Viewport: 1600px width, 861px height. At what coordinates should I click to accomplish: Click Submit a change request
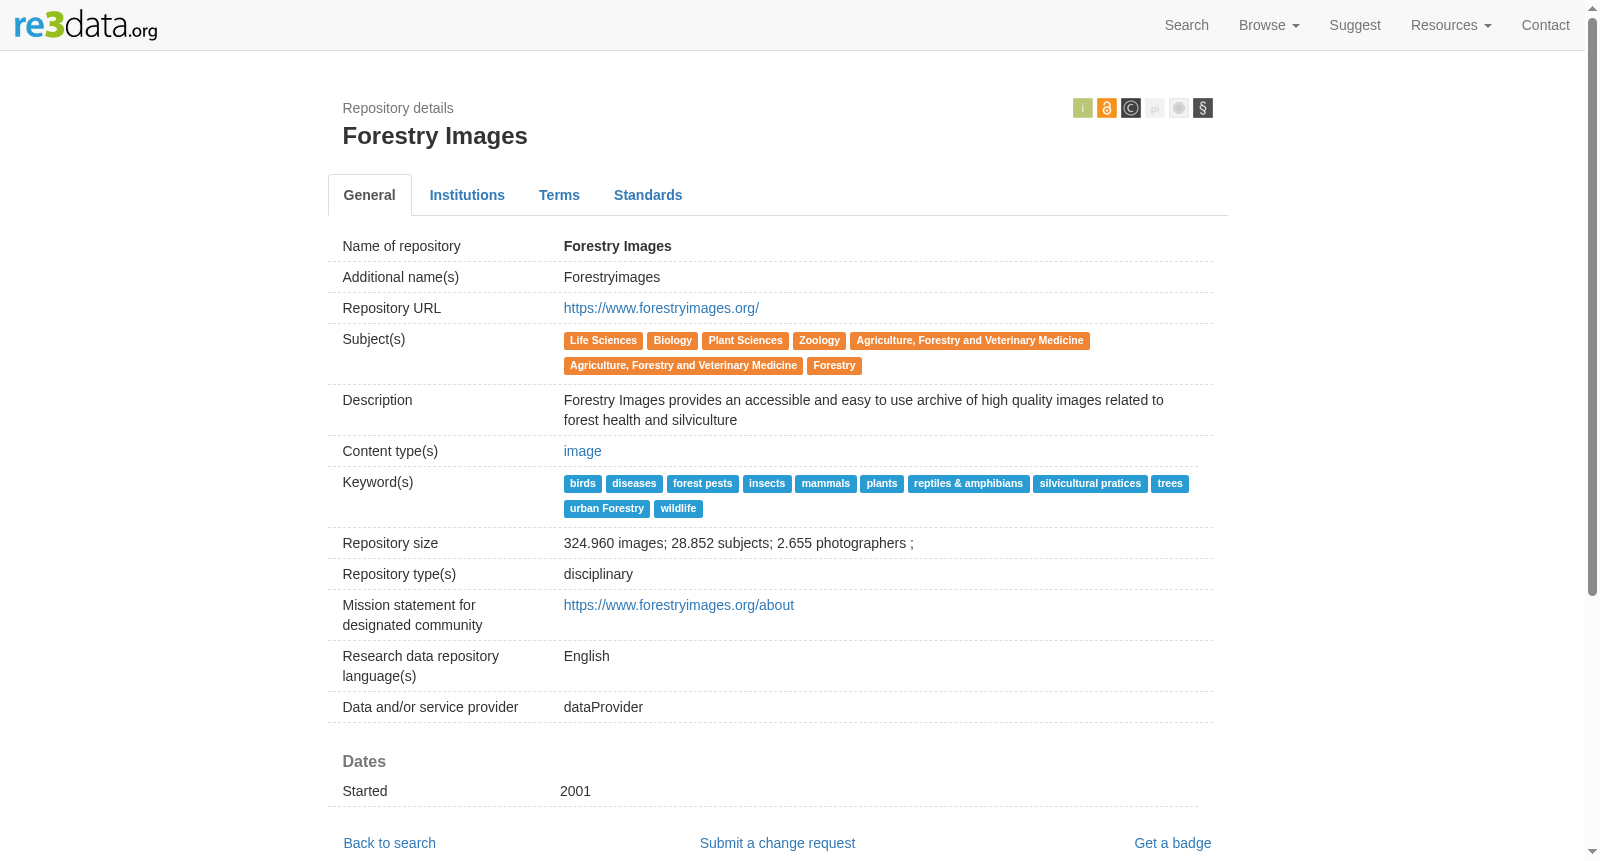pyautogui.click(x=777, y=843)
